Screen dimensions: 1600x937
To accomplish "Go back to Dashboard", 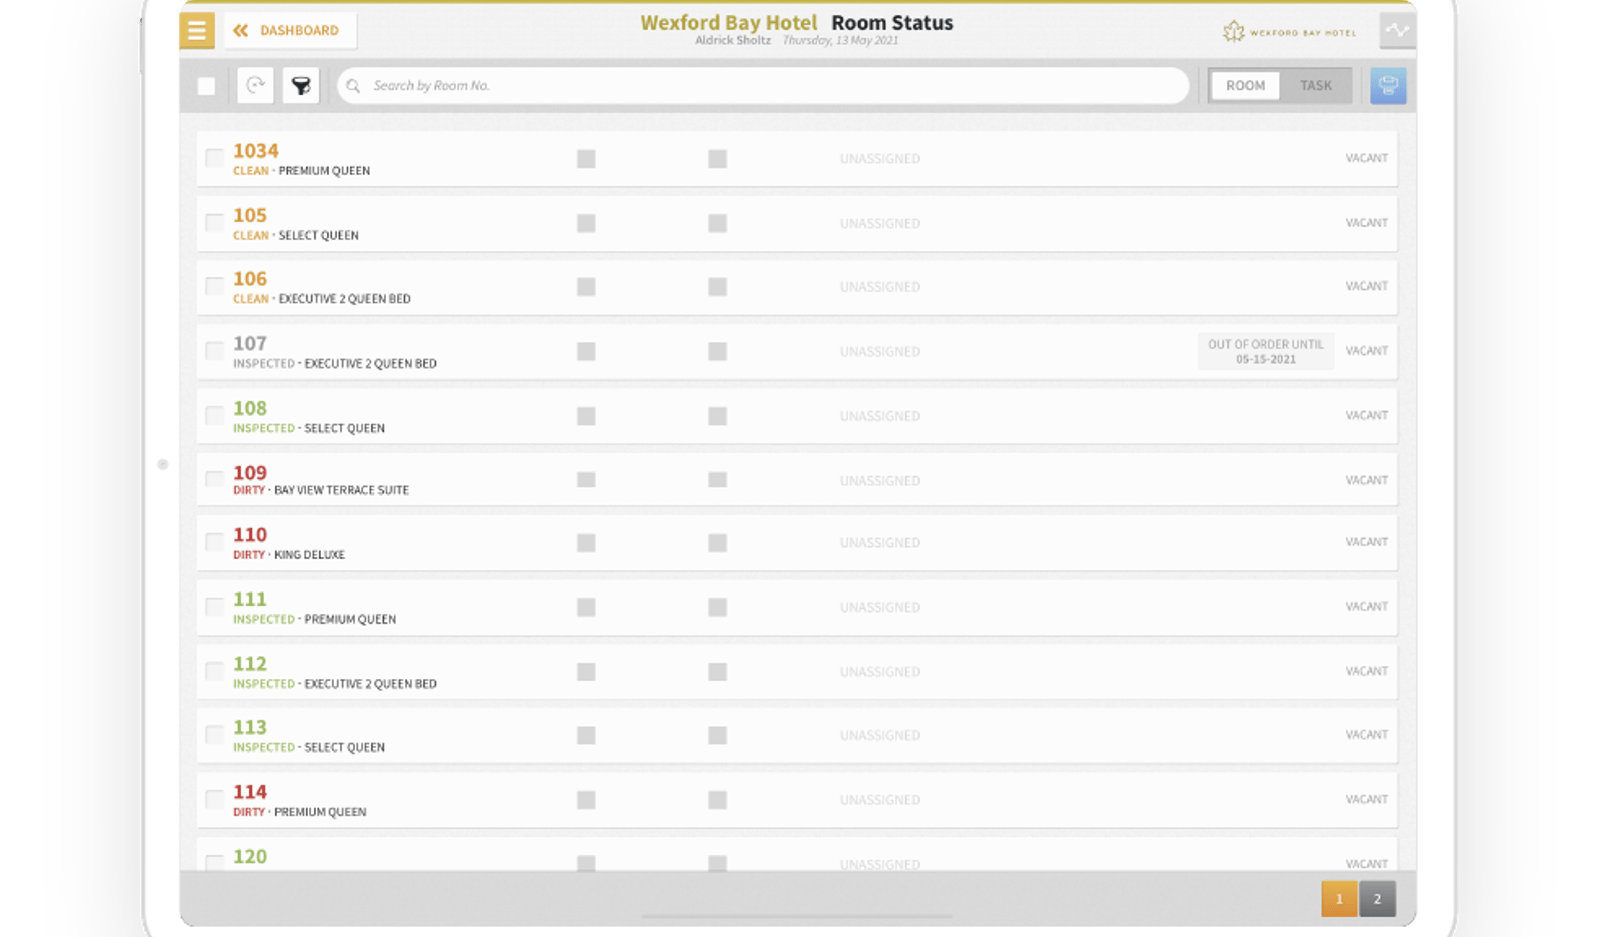I will point(288,31).
